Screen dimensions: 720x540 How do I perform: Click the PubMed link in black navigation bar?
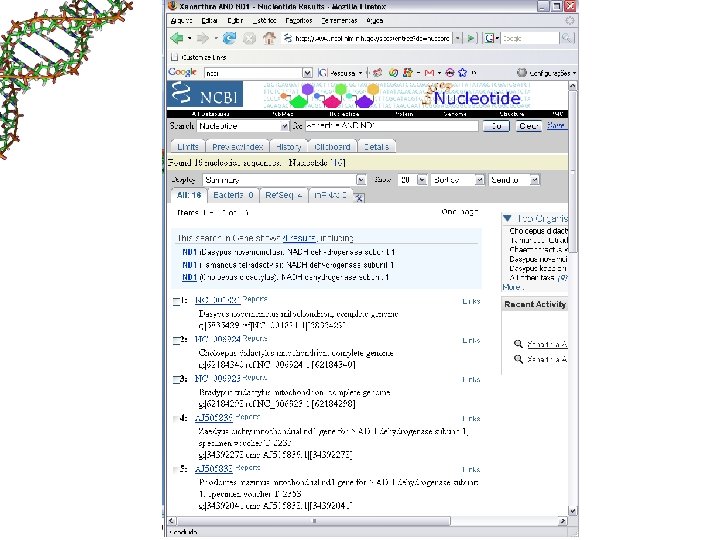[x=283, y=114]
